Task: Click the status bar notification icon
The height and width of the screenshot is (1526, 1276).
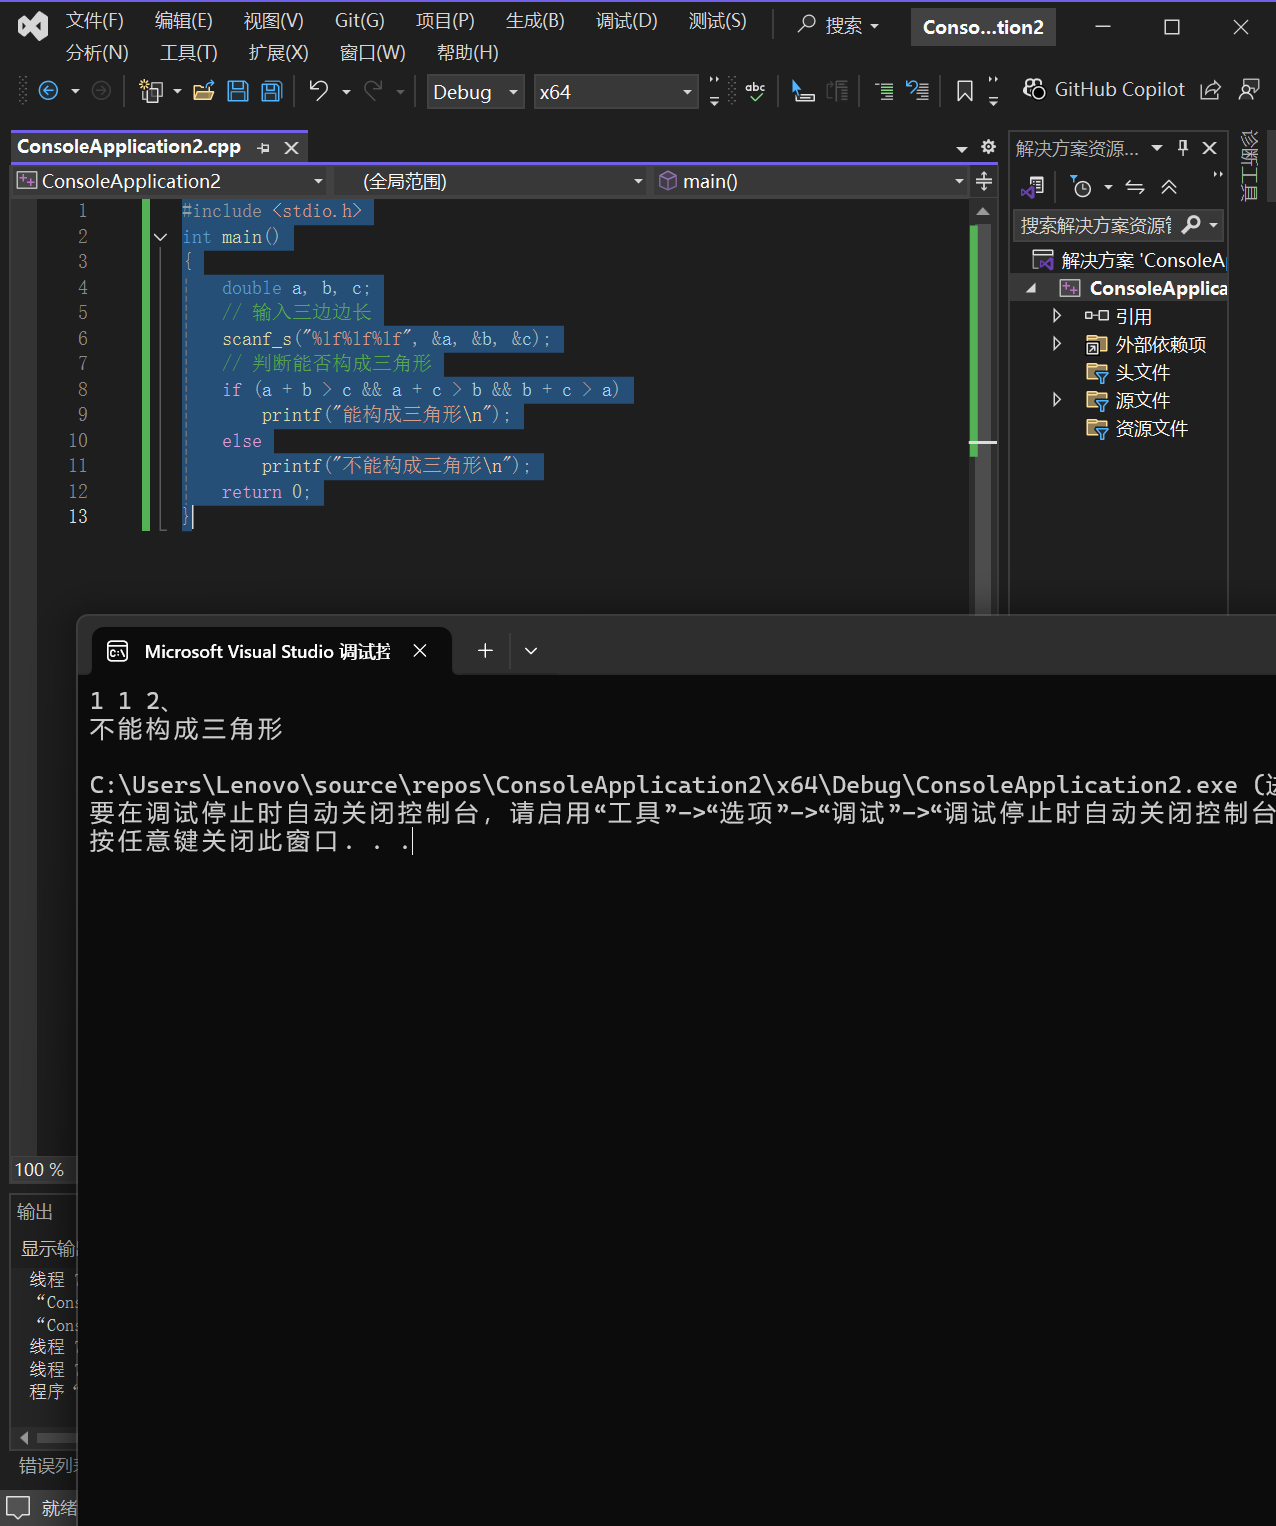Action: pyautogui.click(x=18, y=1507)
